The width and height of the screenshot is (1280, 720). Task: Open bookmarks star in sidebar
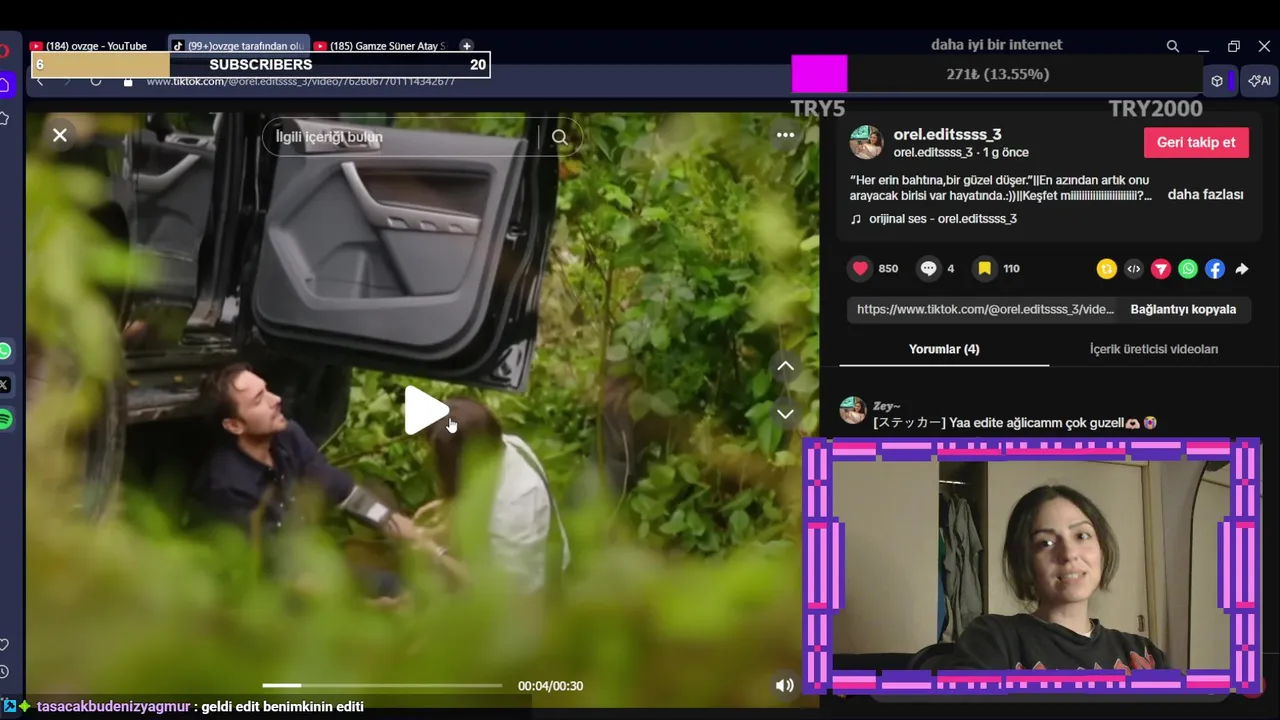4,118
